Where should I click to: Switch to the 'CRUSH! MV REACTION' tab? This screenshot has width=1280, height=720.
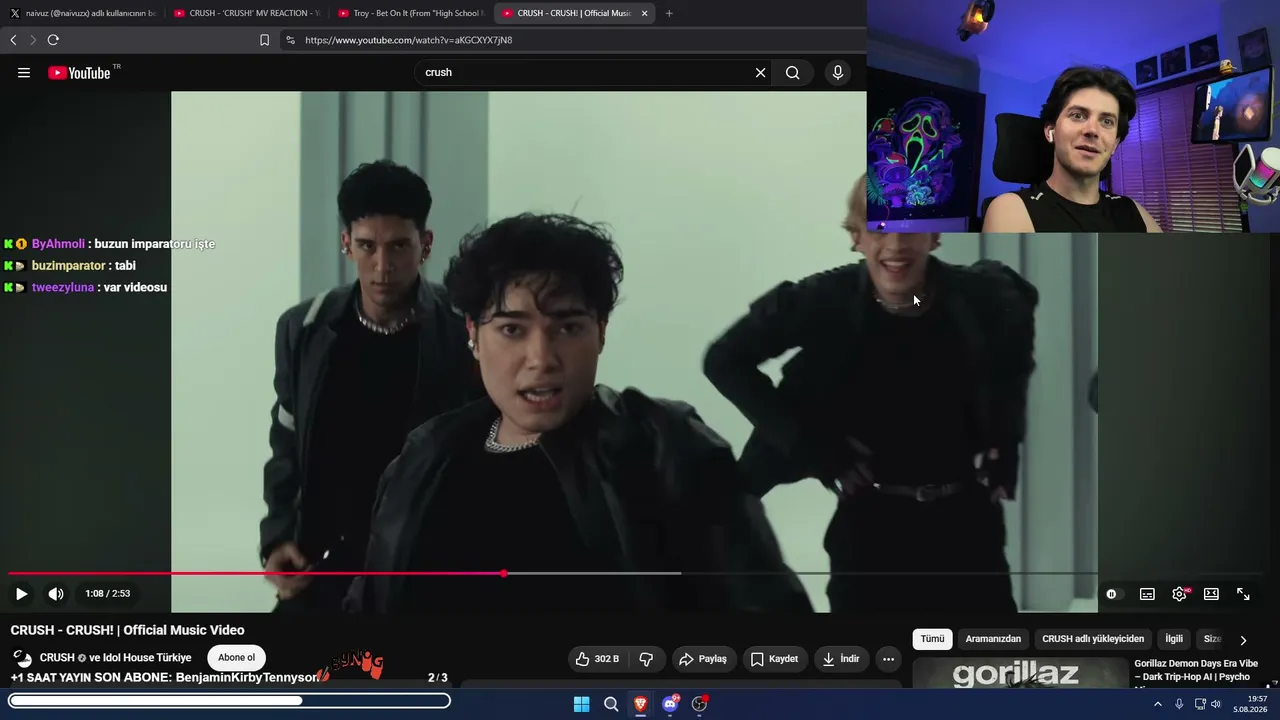tap(246, 13)
